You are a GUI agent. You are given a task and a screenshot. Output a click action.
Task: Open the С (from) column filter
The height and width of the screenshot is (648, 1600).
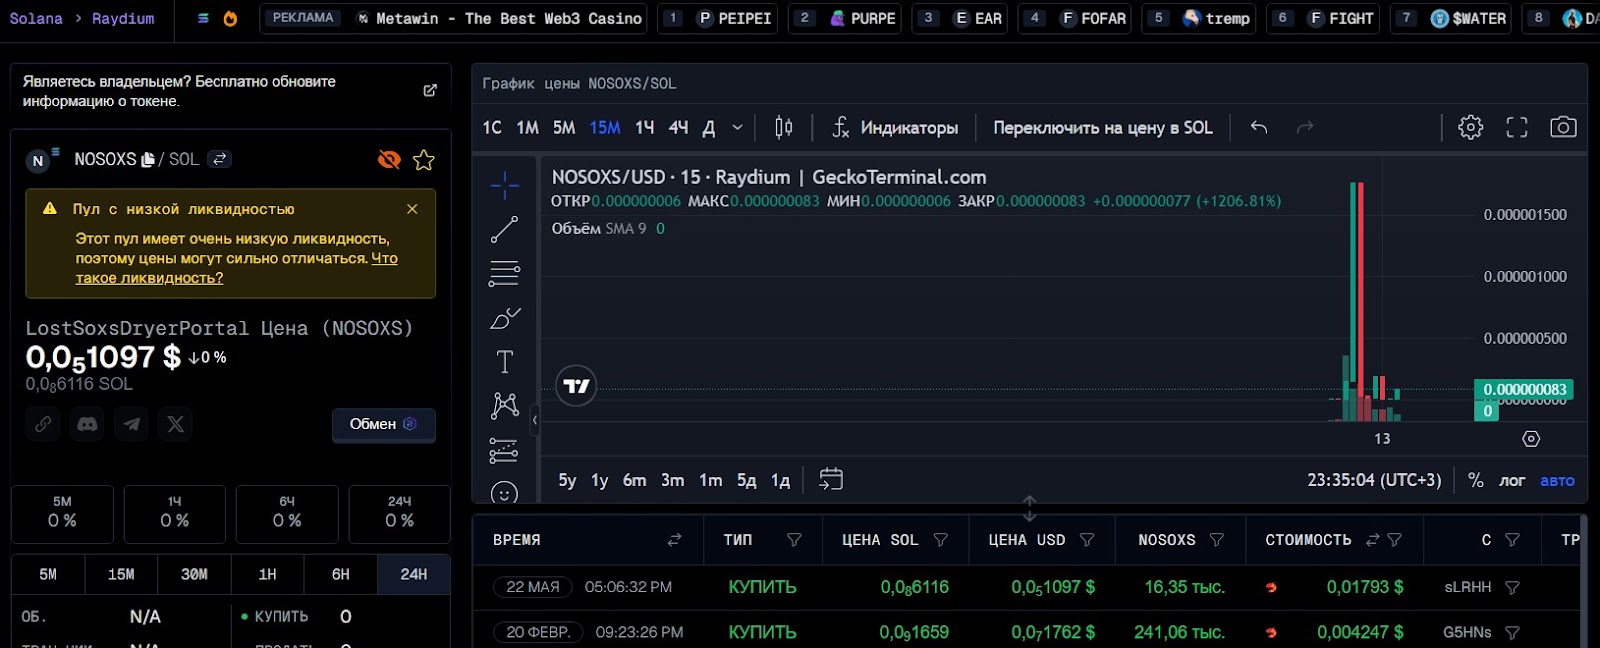1512,540
